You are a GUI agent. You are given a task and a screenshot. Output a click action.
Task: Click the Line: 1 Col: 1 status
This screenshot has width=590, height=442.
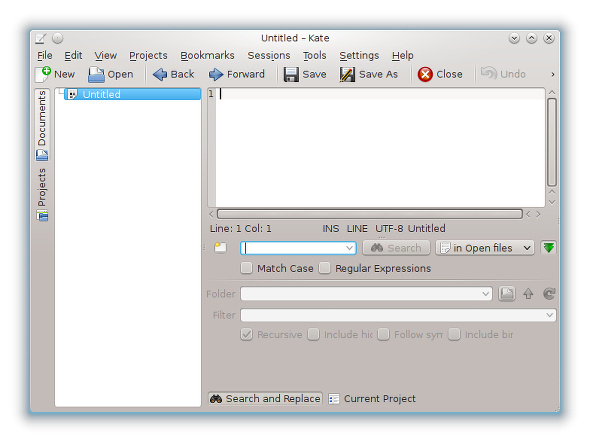point(240,228)
